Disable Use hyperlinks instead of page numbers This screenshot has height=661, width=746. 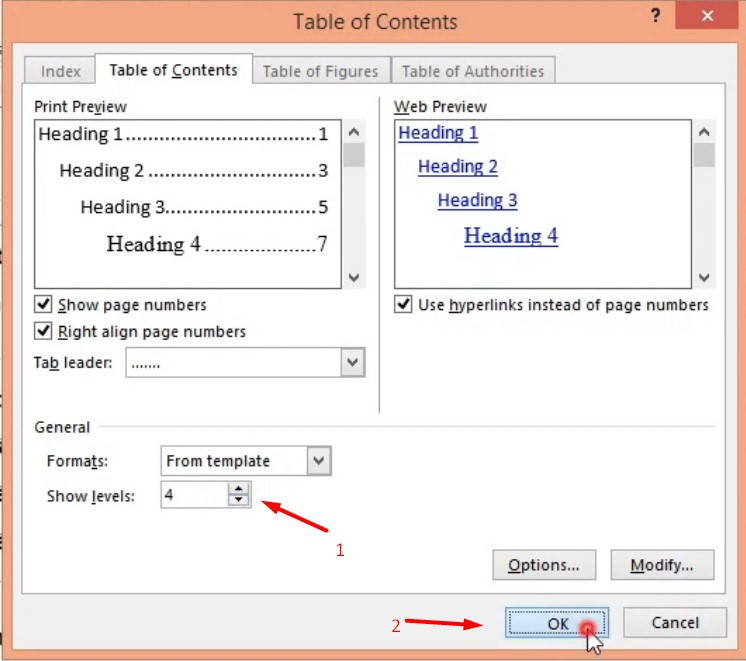(x=403, y=305)
